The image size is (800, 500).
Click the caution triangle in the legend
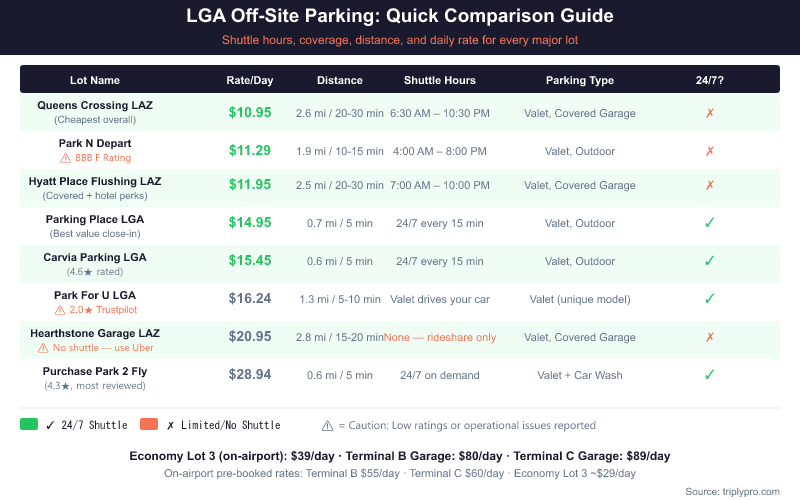tap(327, 425)
